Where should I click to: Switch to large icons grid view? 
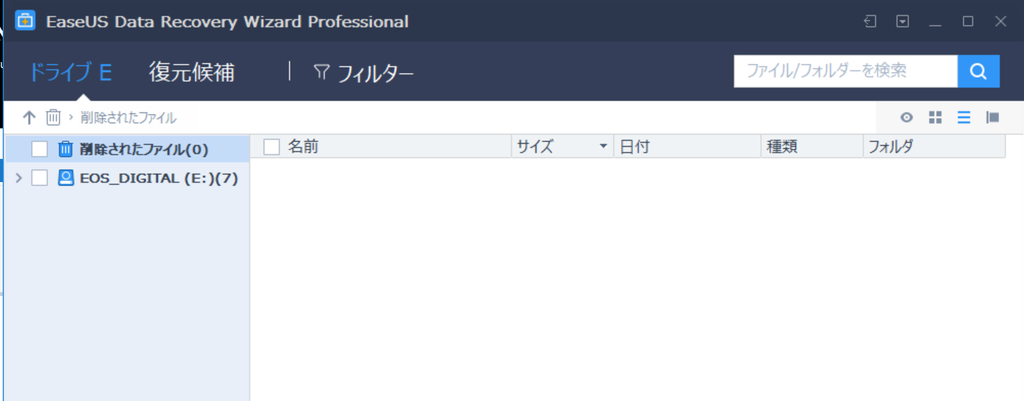point(935,118)
